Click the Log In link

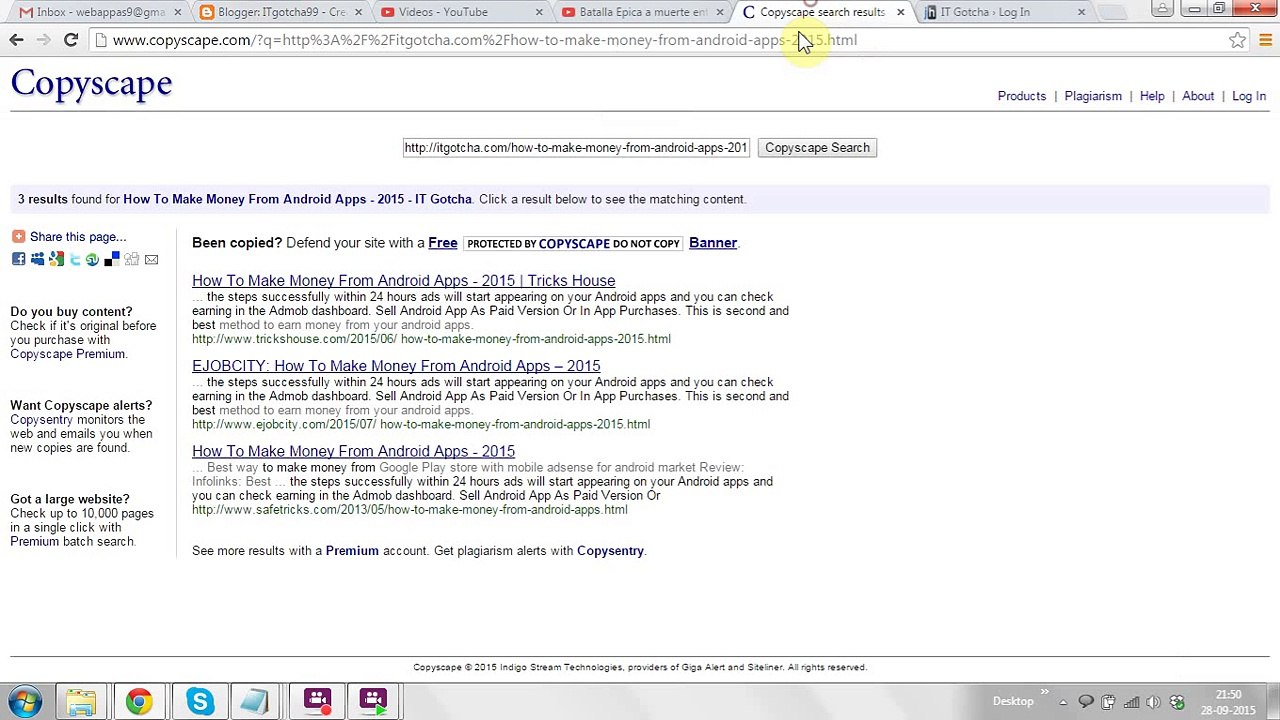click(1249, 96)
